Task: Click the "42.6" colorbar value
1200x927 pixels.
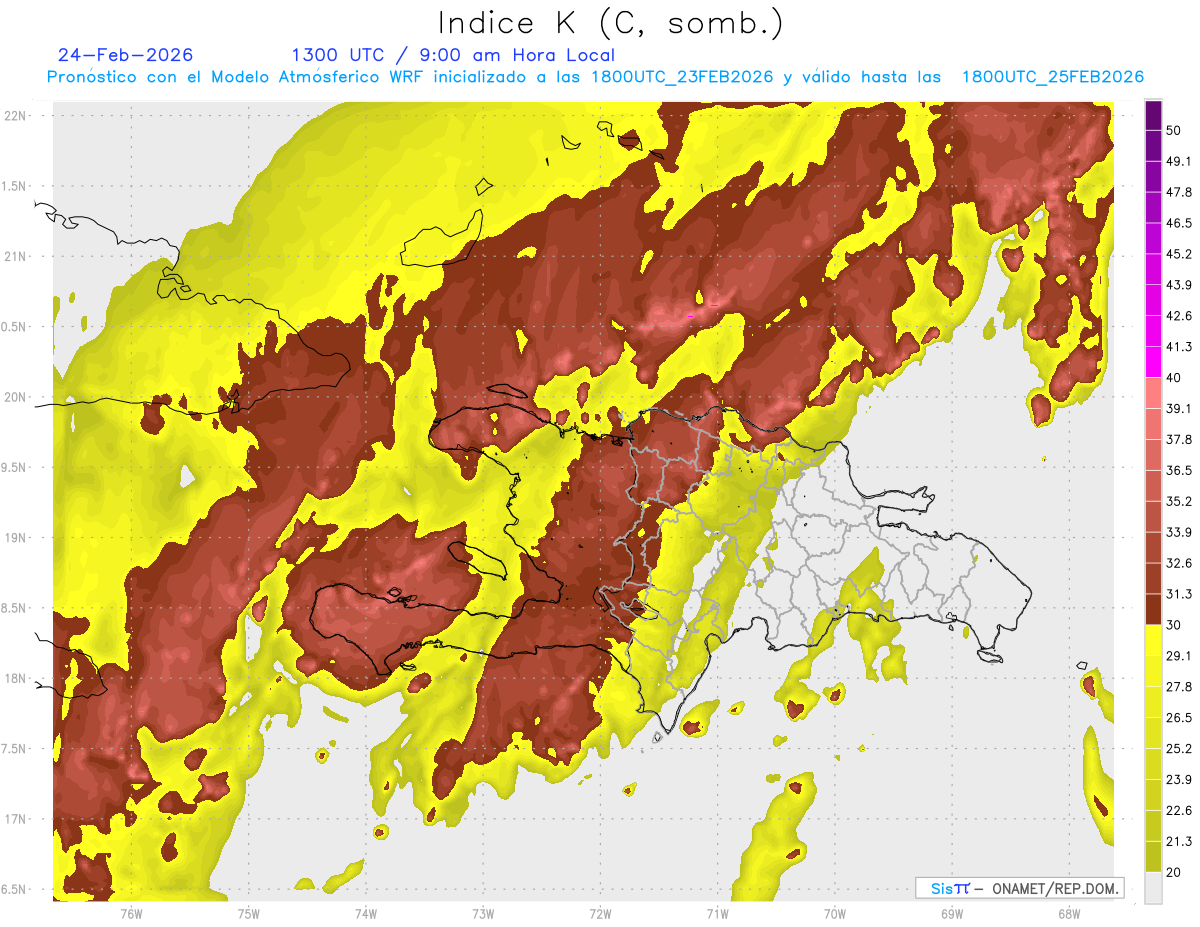Action: [1179, 316]
